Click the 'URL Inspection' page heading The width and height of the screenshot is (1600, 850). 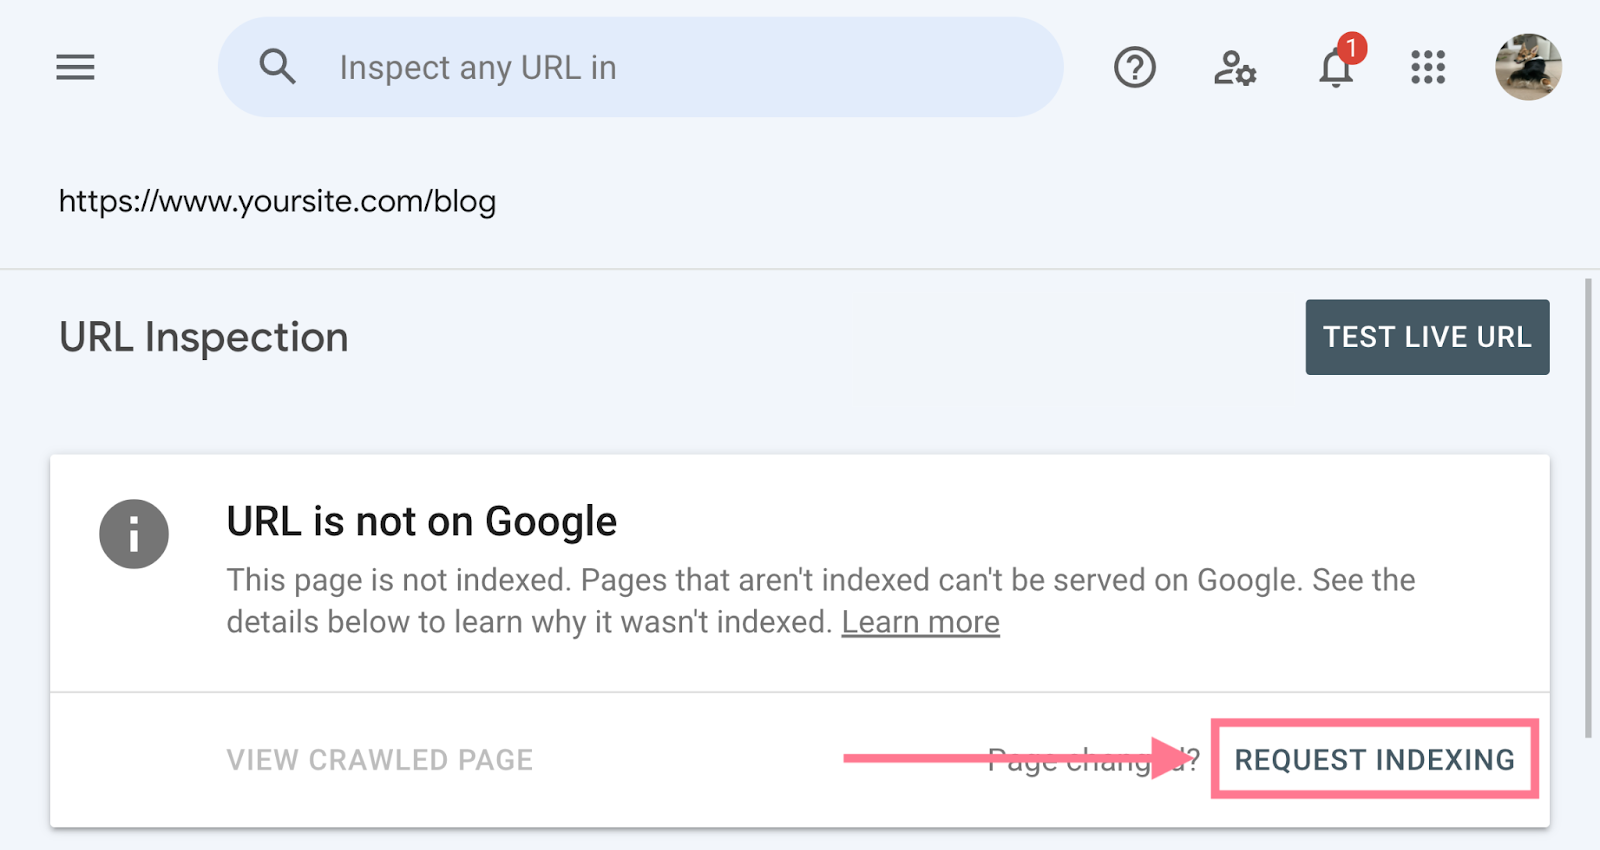point(204,338)
